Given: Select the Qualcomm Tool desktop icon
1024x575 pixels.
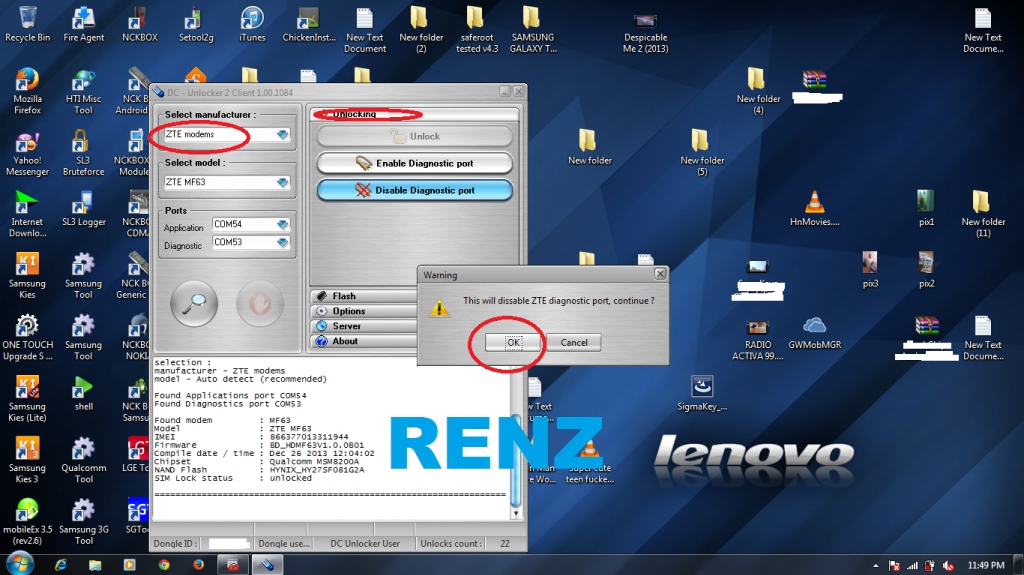Looking at the screenshot, I should [84, 460].
